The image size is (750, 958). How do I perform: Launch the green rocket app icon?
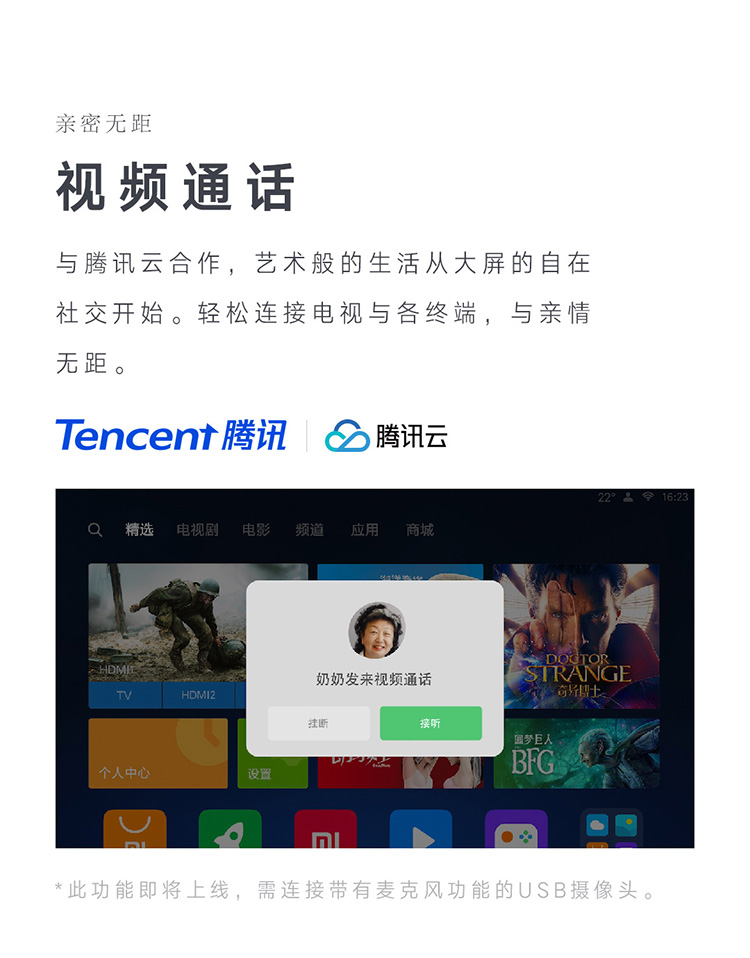pyautogui.click(x=230, y=829)
